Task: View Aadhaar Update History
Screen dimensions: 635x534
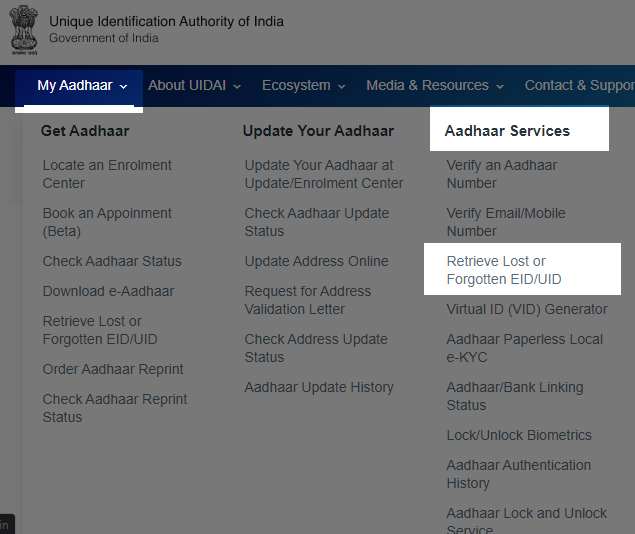Action: click(x=319, y=387)
